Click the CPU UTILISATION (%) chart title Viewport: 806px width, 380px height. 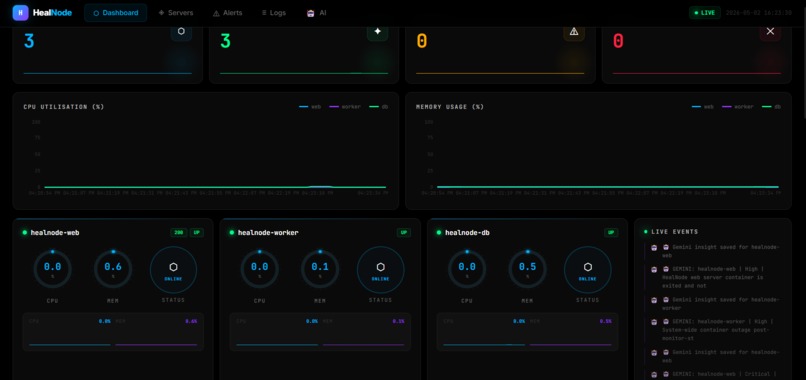pyautogui.click(x=64, y=107)
